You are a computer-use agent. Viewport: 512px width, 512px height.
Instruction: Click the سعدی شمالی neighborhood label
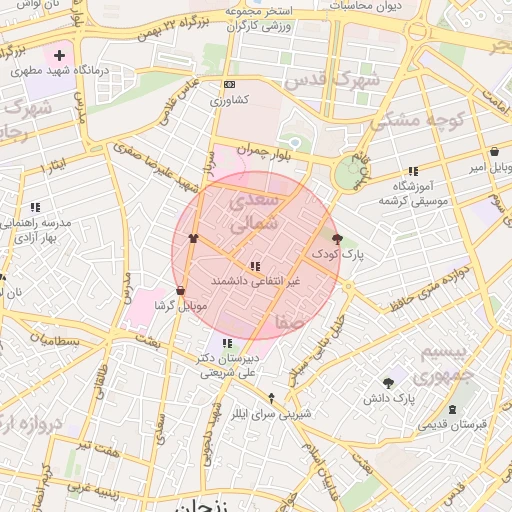coord(254,212)
